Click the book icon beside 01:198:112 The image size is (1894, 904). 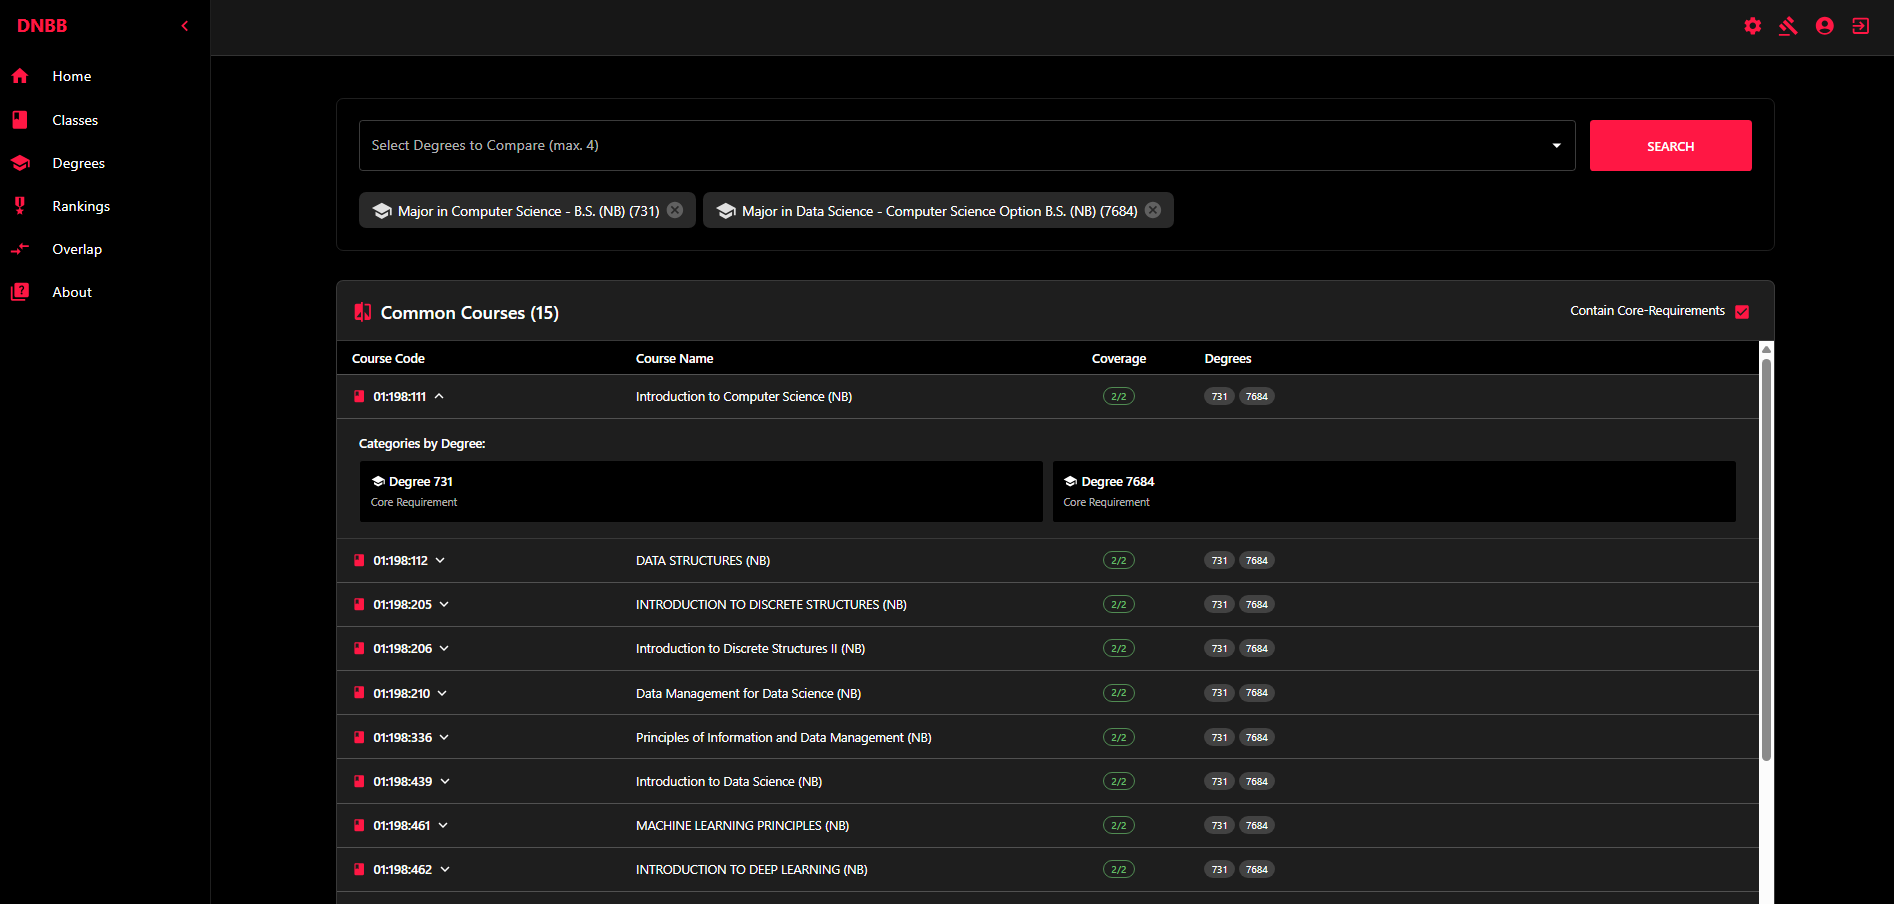click(359, 561)
